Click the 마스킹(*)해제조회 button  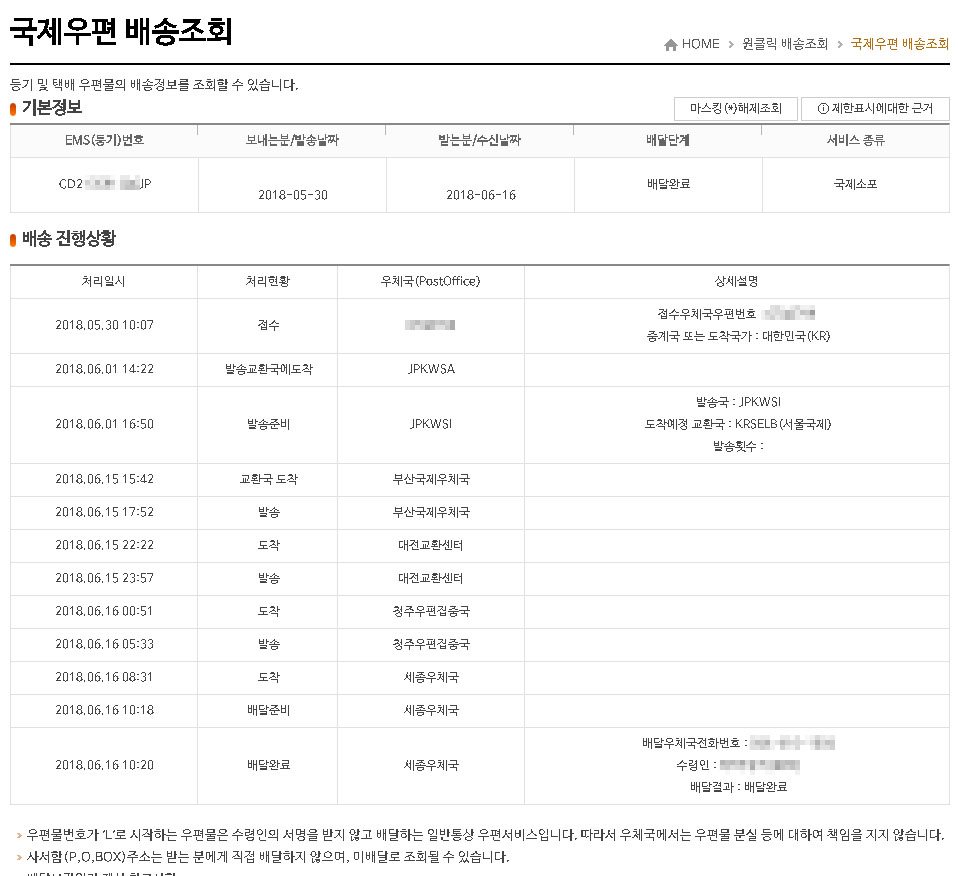(x=736, y=109)
